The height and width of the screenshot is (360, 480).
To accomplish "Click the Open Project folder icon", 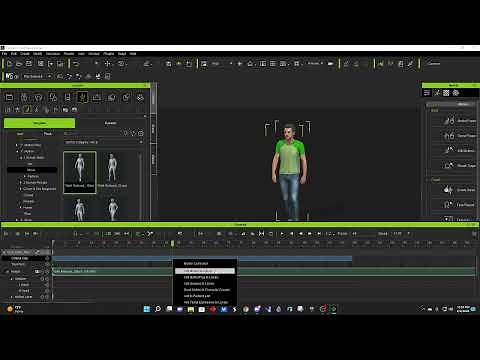I will pyautogui.click(x=19, y=63).
